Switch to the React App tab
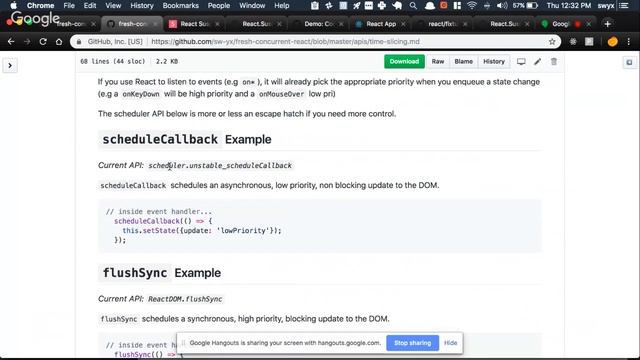This screenshot has width=640, height=360. click(380, 24)
